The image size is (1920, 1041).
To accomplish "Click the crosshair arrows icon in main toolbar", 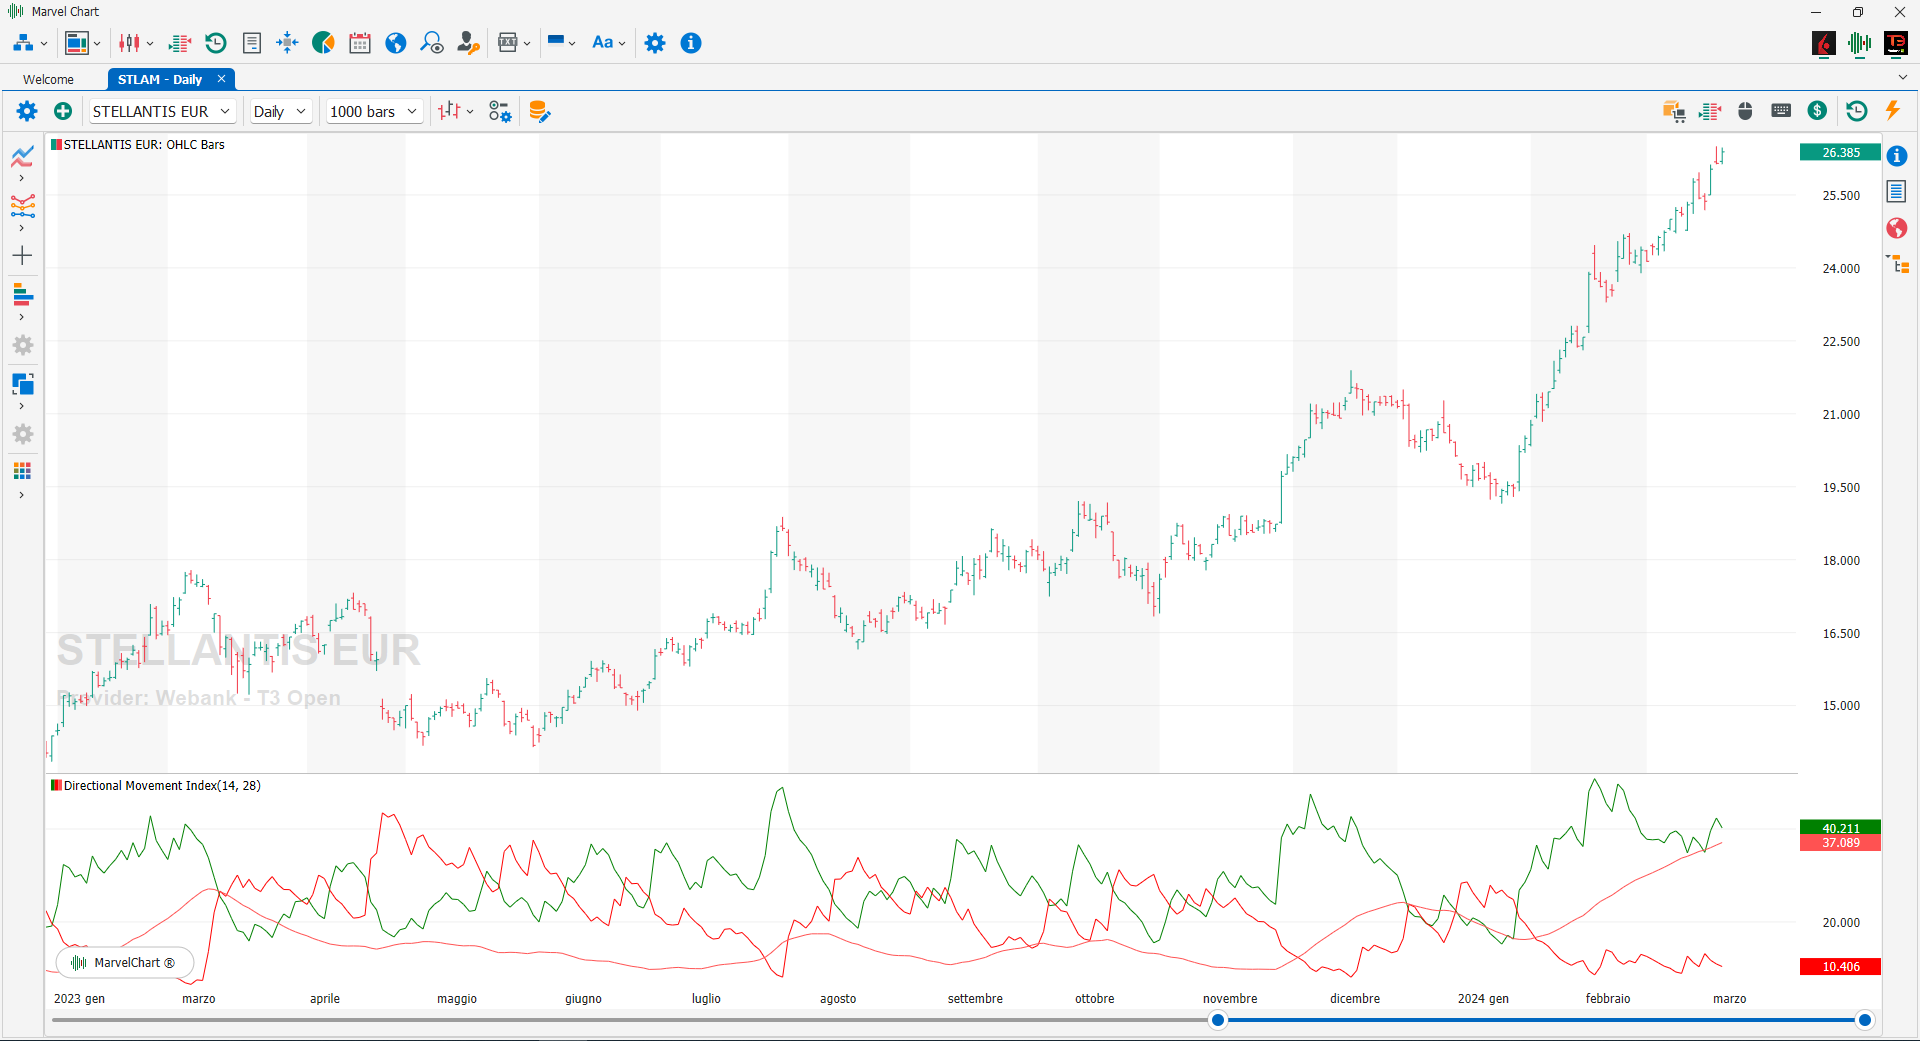I will 287,43.
